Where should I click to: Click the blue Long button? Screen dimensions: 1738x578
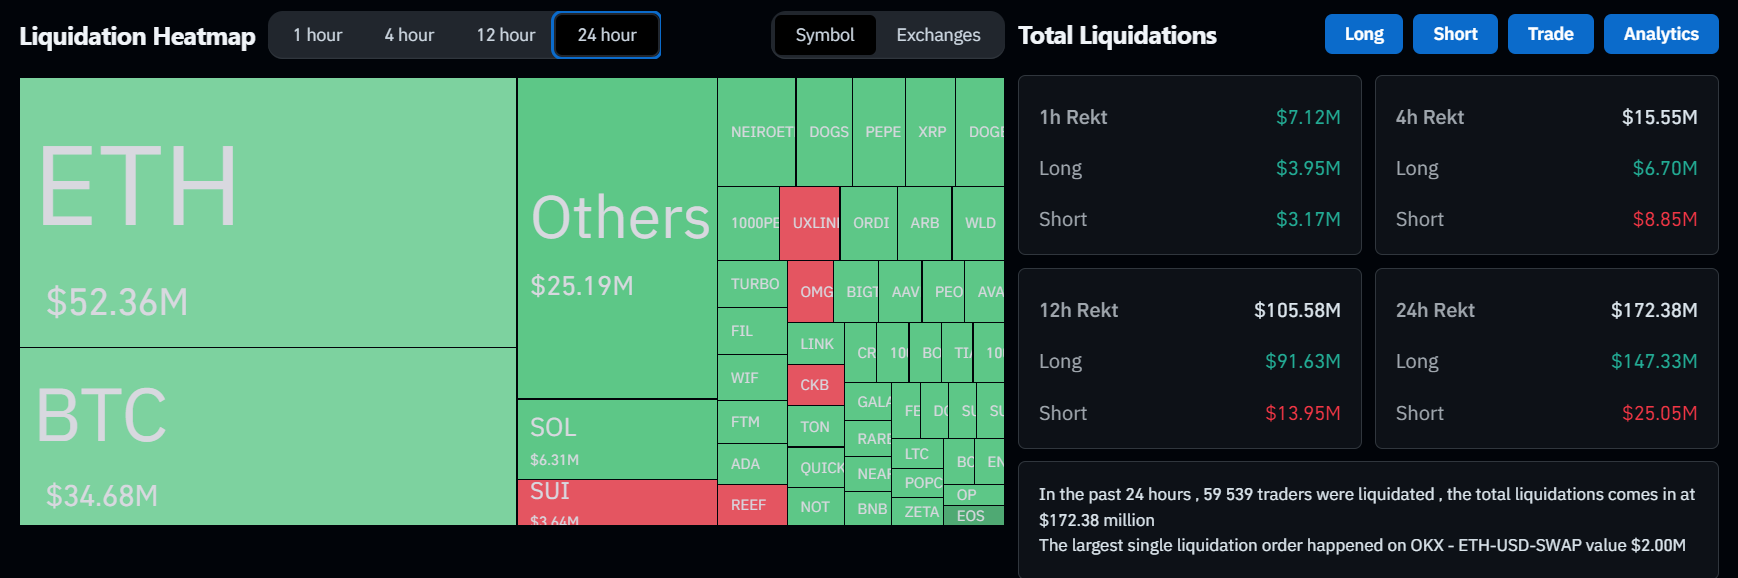point(1363,34)
